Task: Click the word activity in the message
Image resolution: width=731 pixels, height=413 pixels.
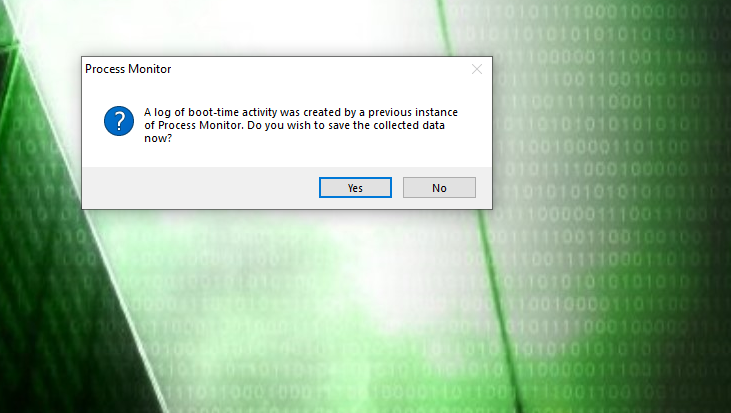Action: (259, 112)
